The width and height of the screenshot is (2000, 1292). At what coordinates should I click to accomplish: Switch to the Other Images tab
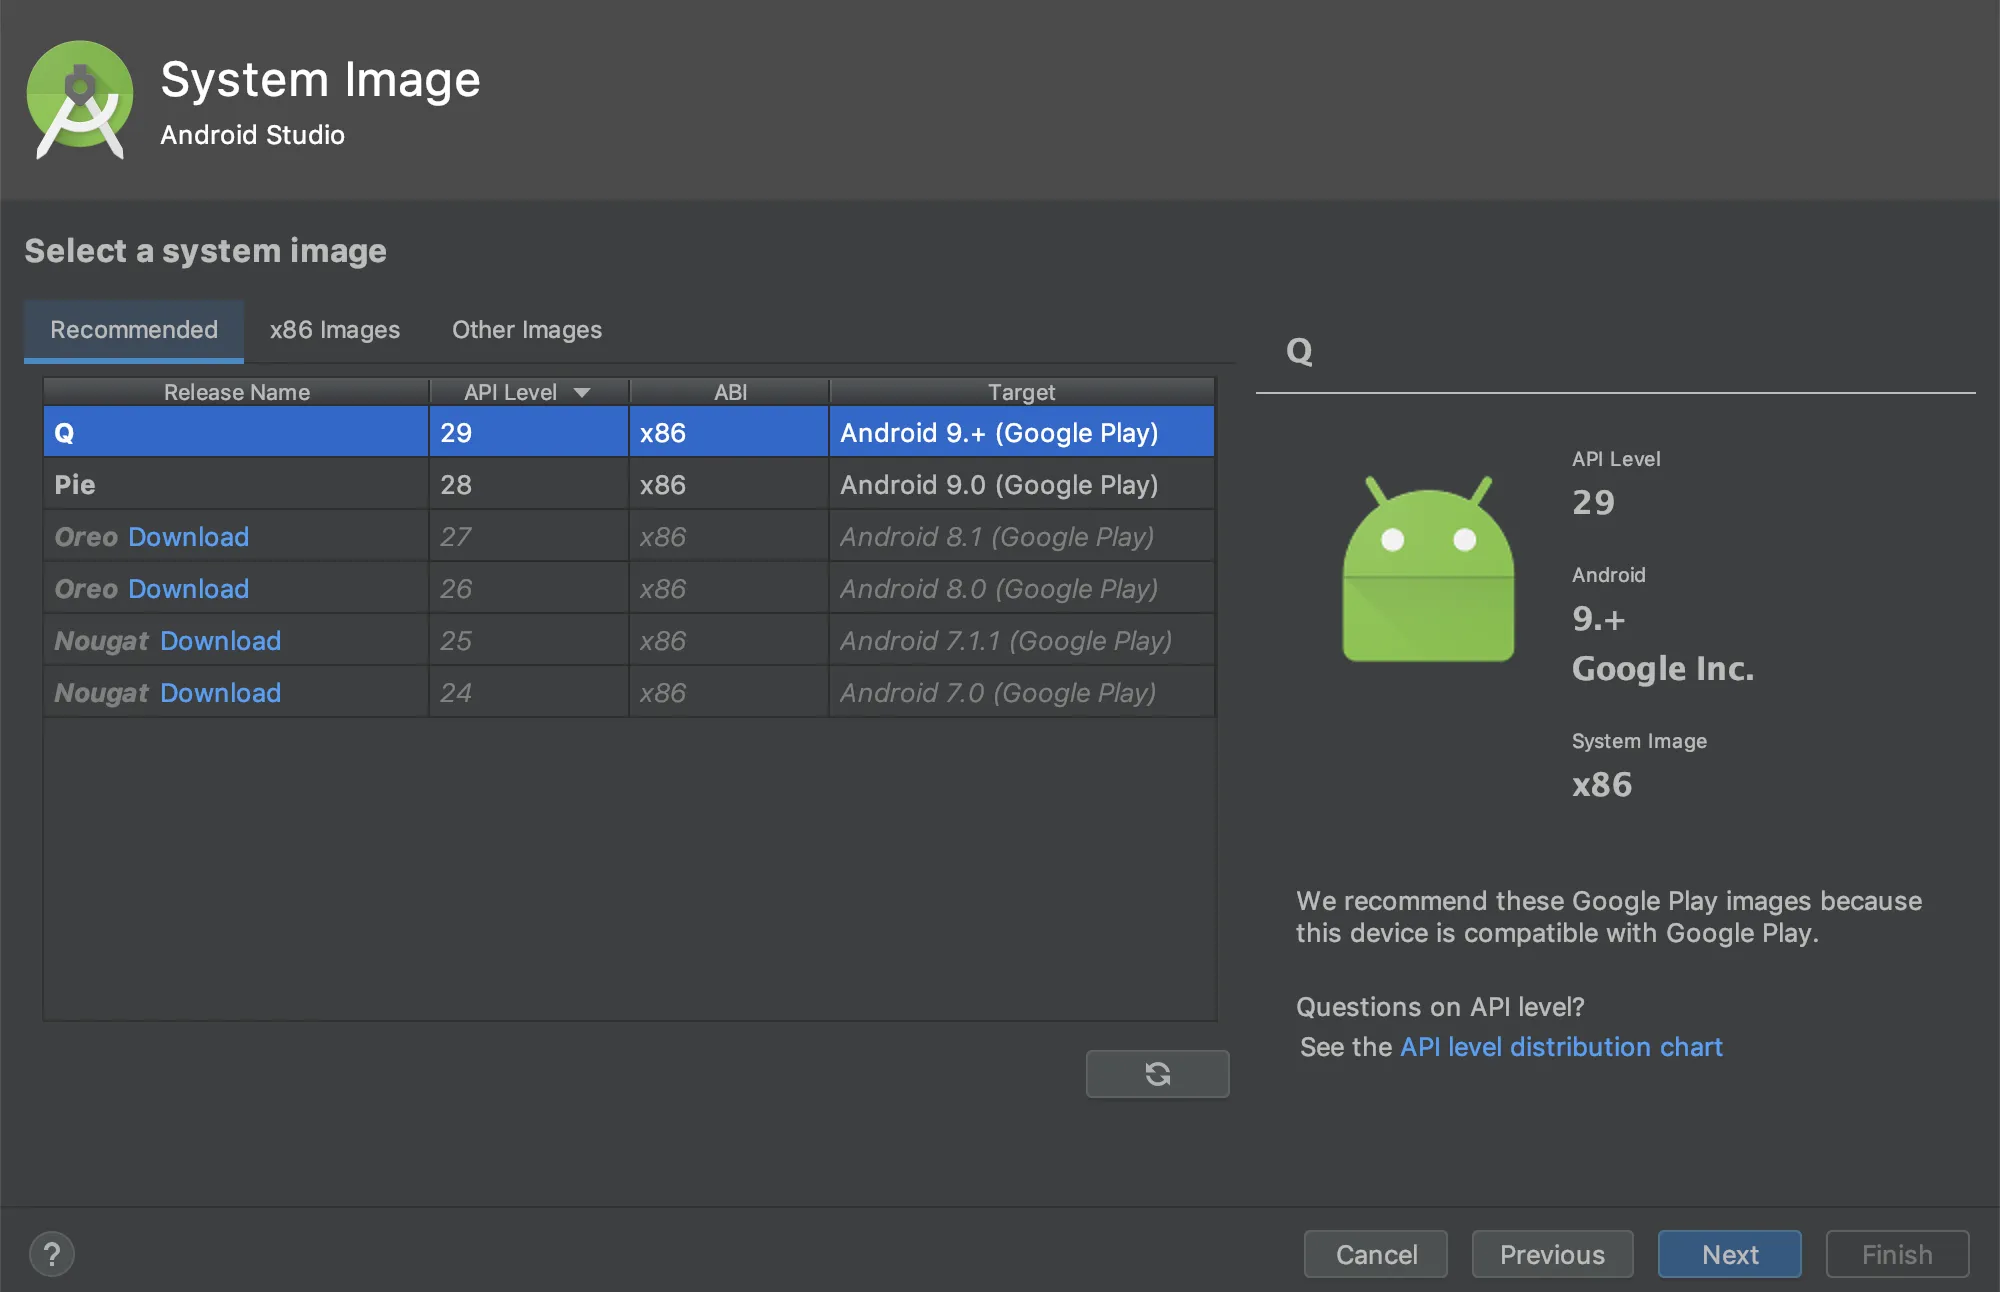pos(526,330)
